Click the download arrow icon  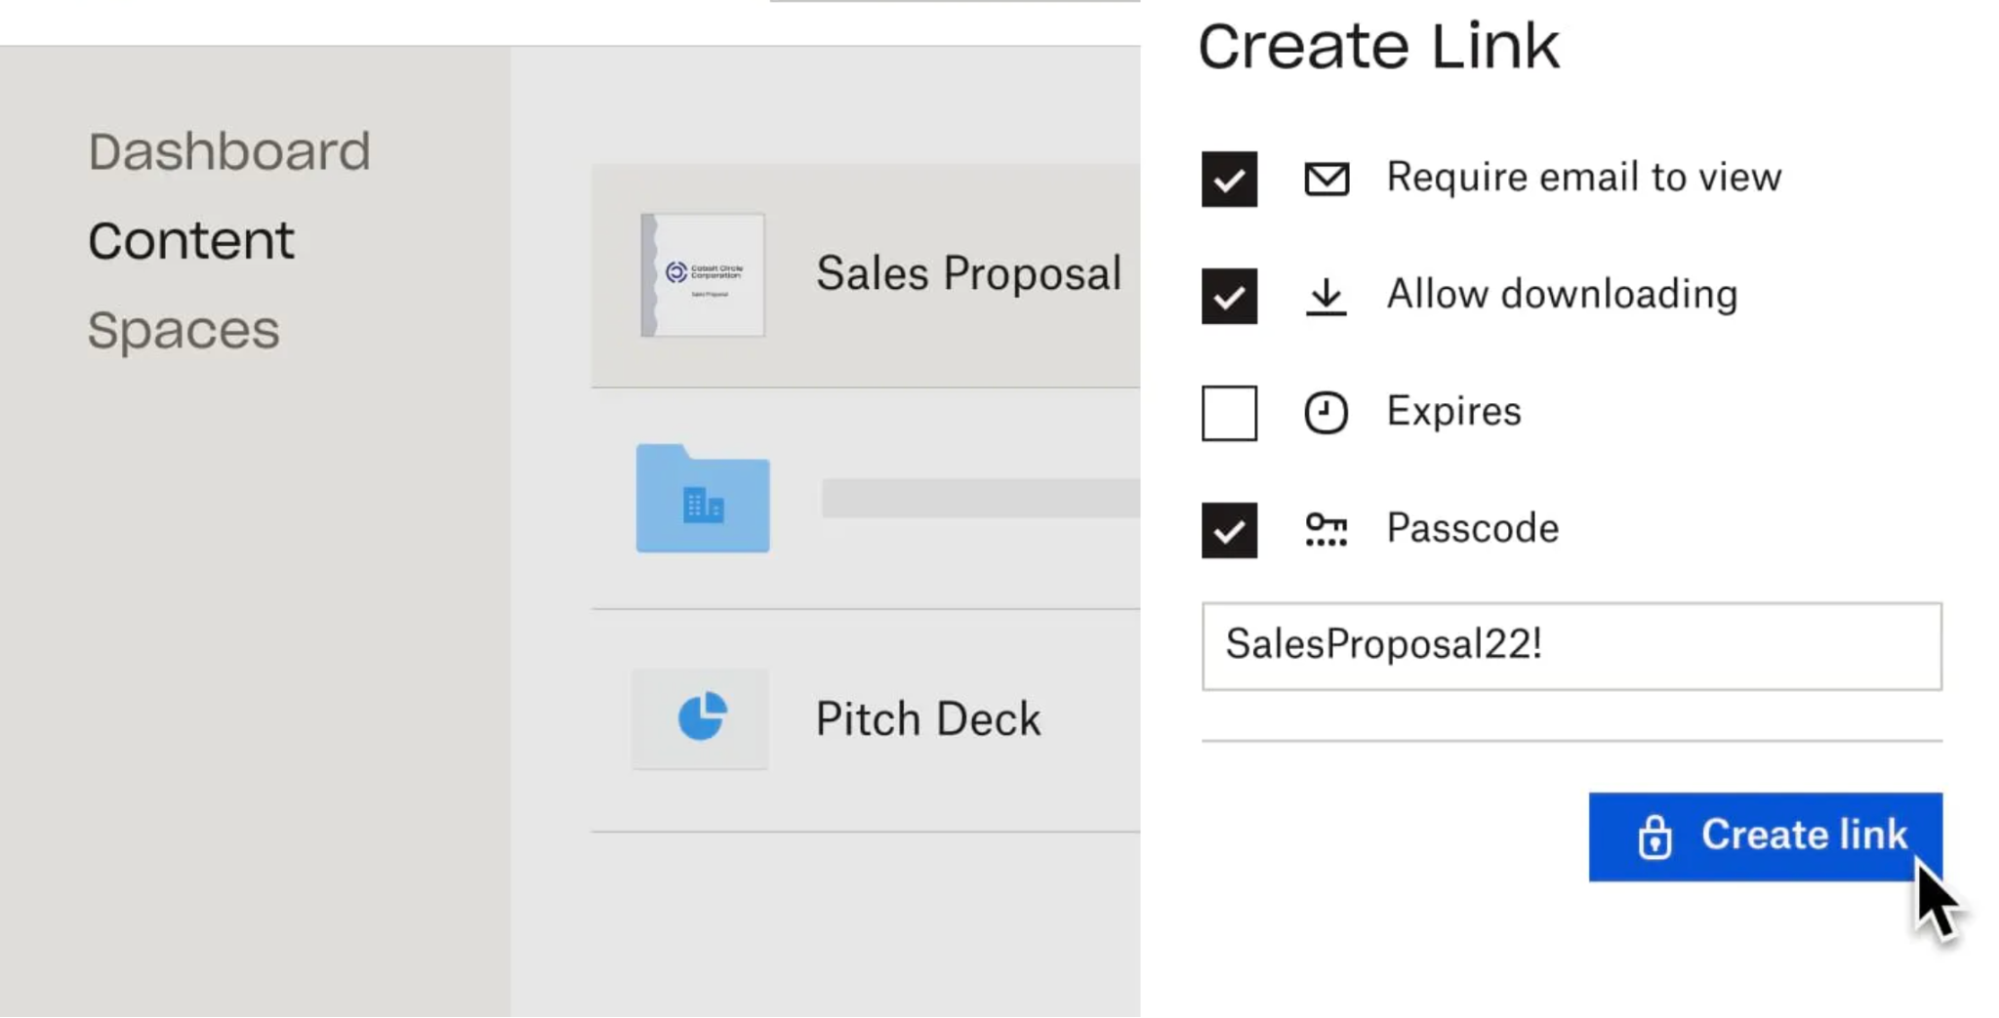pos(1326,297)
